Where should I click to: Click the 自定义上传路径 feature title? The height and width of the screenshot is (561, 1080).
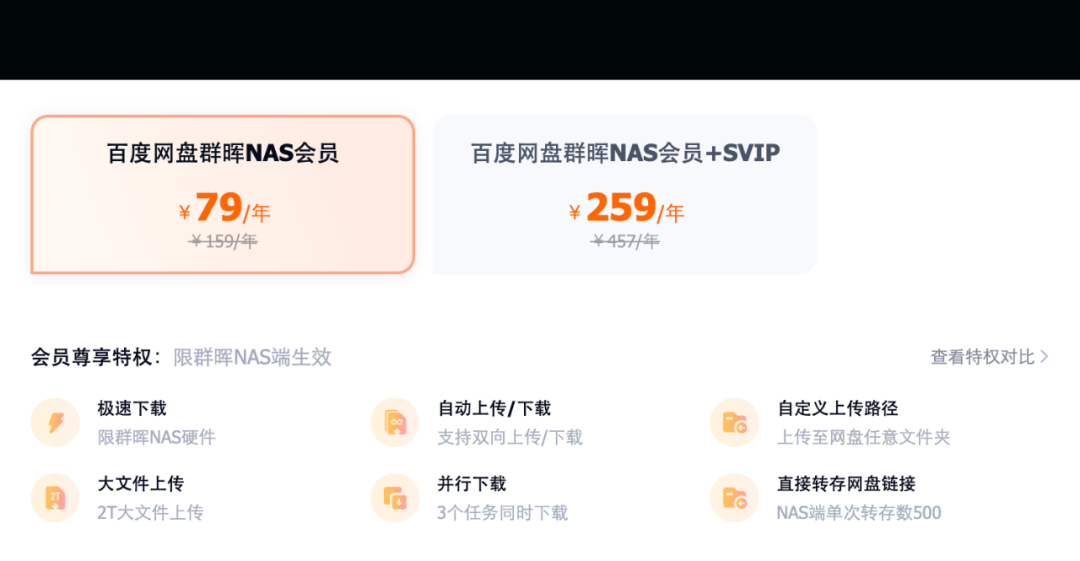point(837,408)
